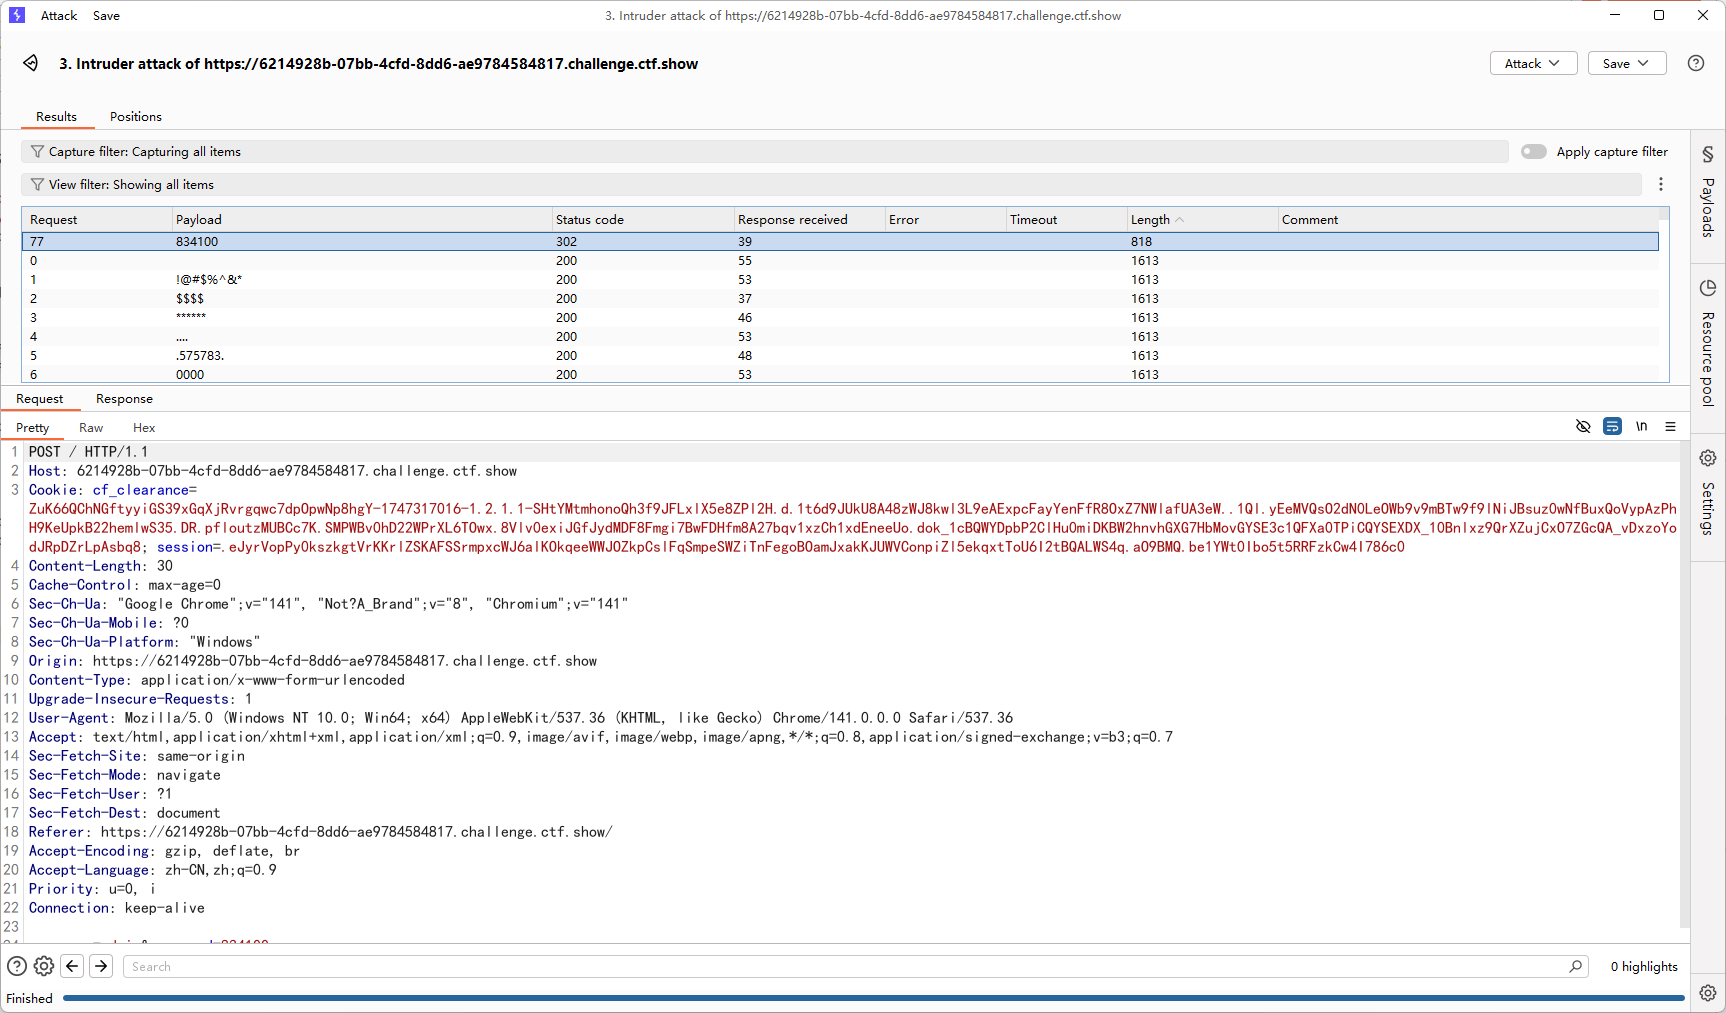
Task: Open the help question mark icon top right
Action: coord(1696,63)
